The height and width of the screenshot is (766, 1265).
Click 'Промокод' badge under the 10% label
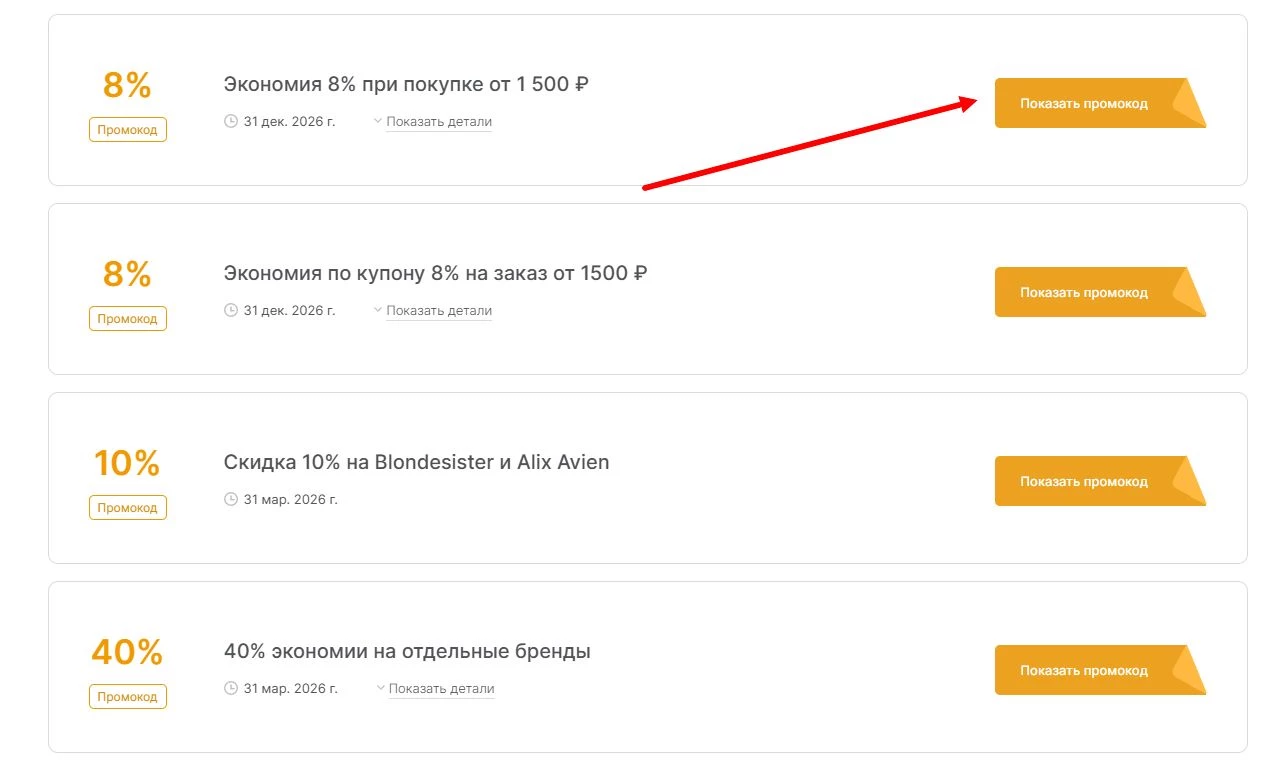(128, 508)
